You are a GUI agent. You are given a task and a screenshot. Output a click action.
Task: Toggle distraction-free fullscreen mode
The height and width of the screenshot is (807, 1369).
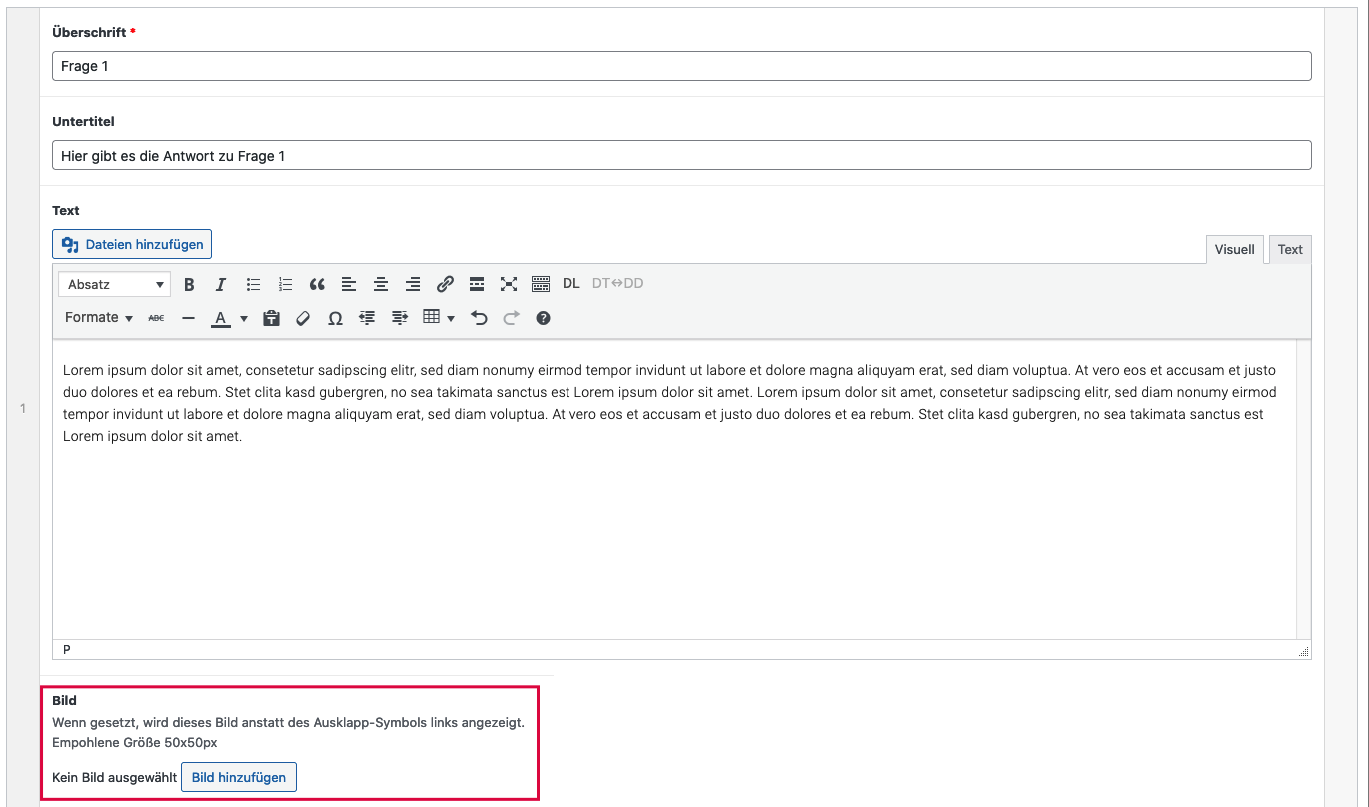click(x=509, y=285)
